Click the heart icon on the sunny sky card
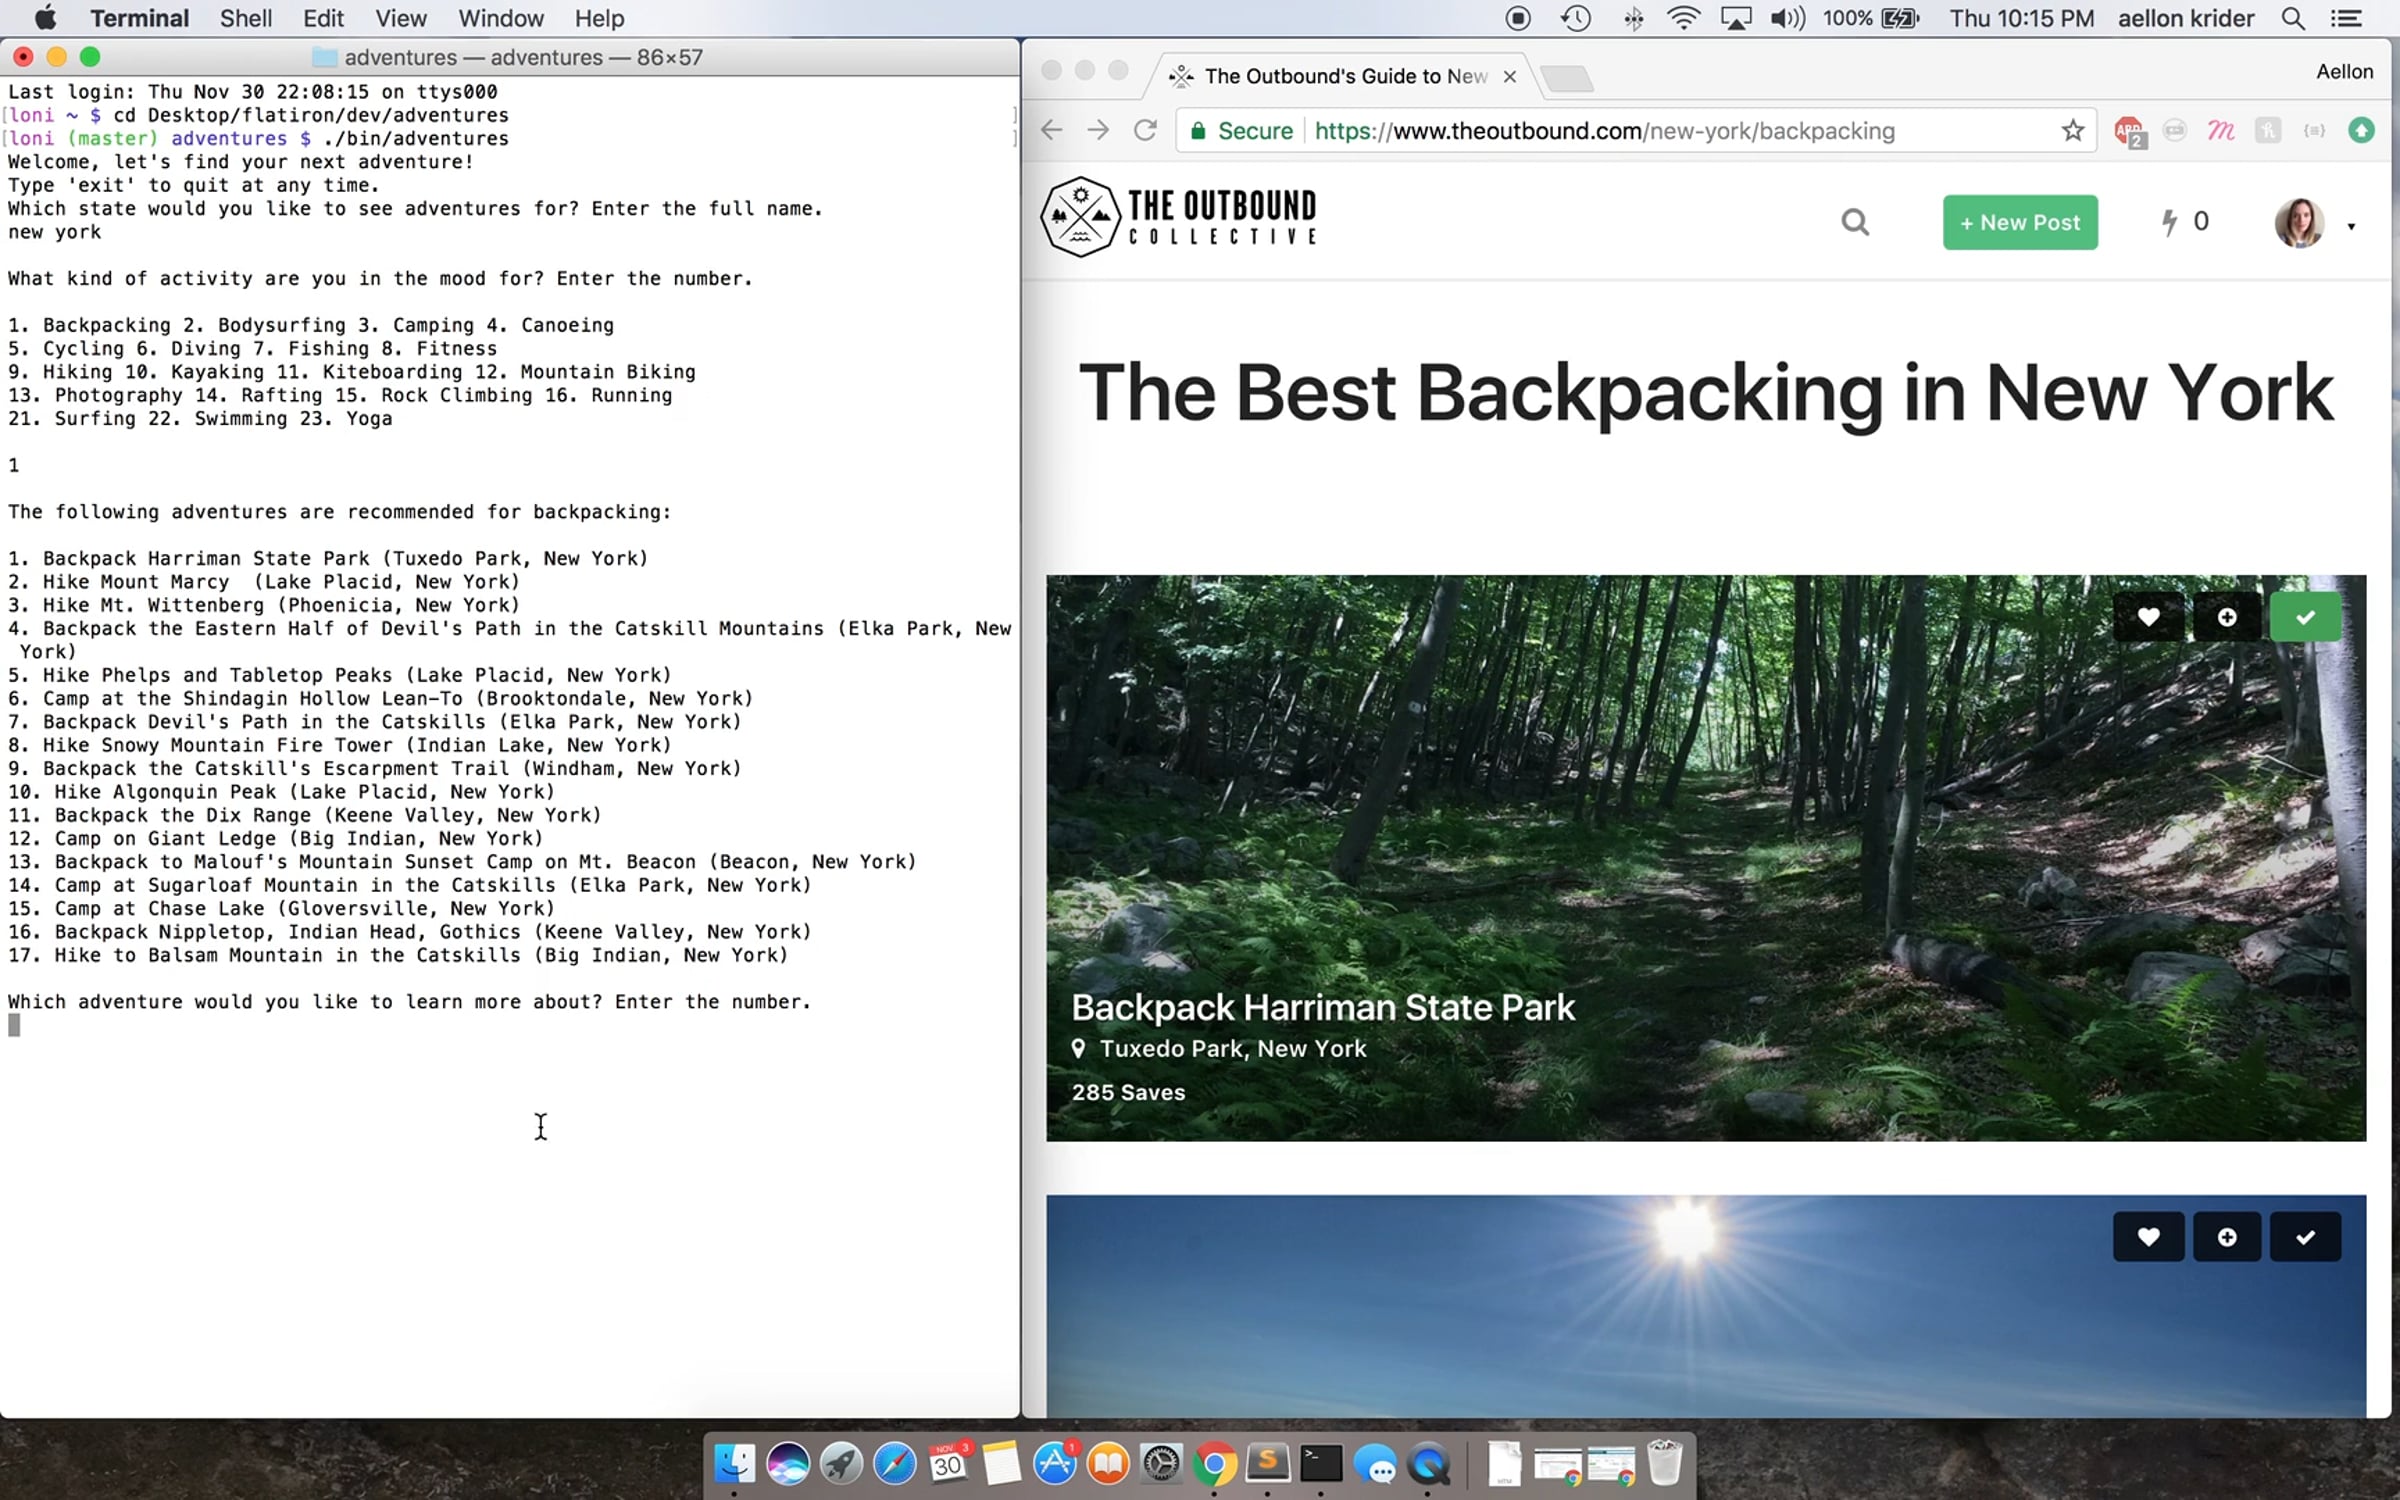The image size is (2400, 1500). click(2148, 1237)
